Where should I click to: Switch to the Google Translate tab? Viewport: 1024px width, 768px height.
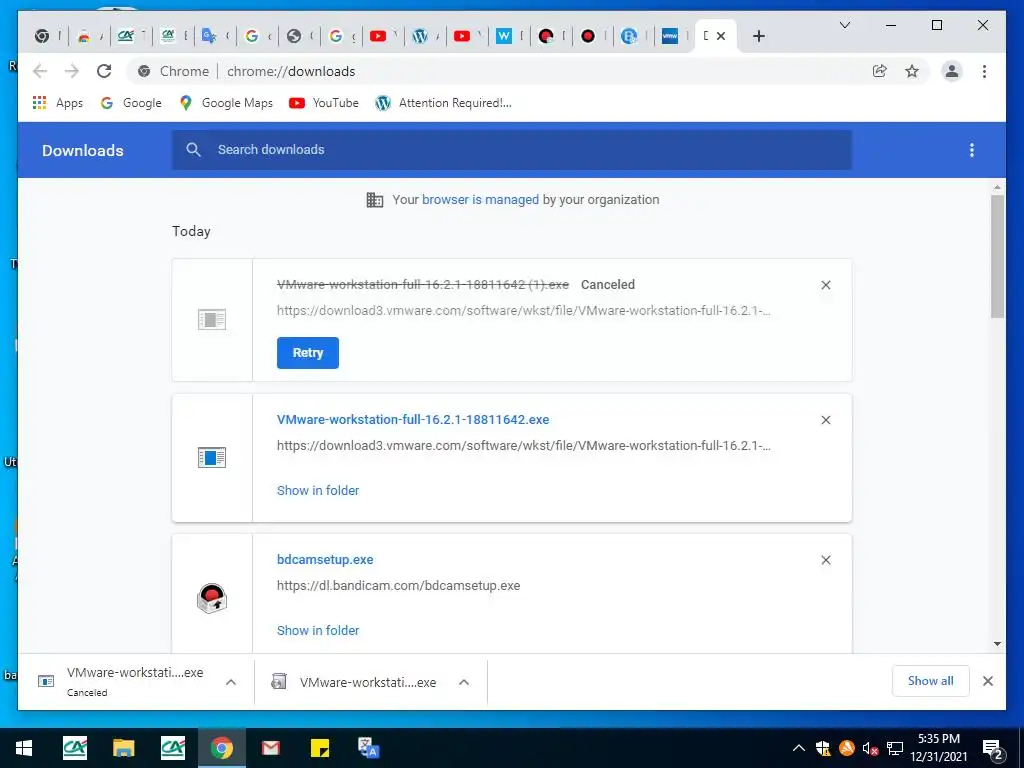pos(215,36)
